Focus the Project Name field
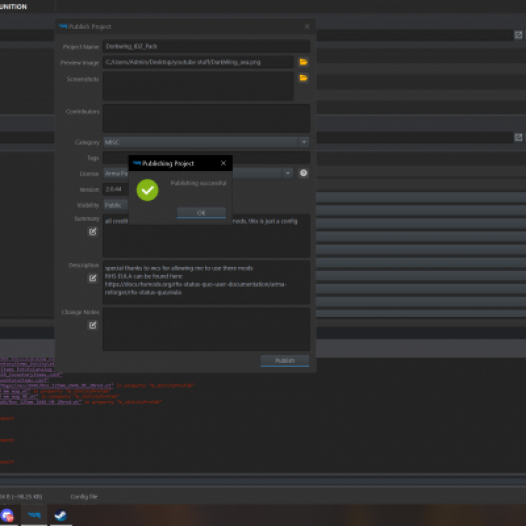Viewport: 526px width, 526px height. coord(206,46)
